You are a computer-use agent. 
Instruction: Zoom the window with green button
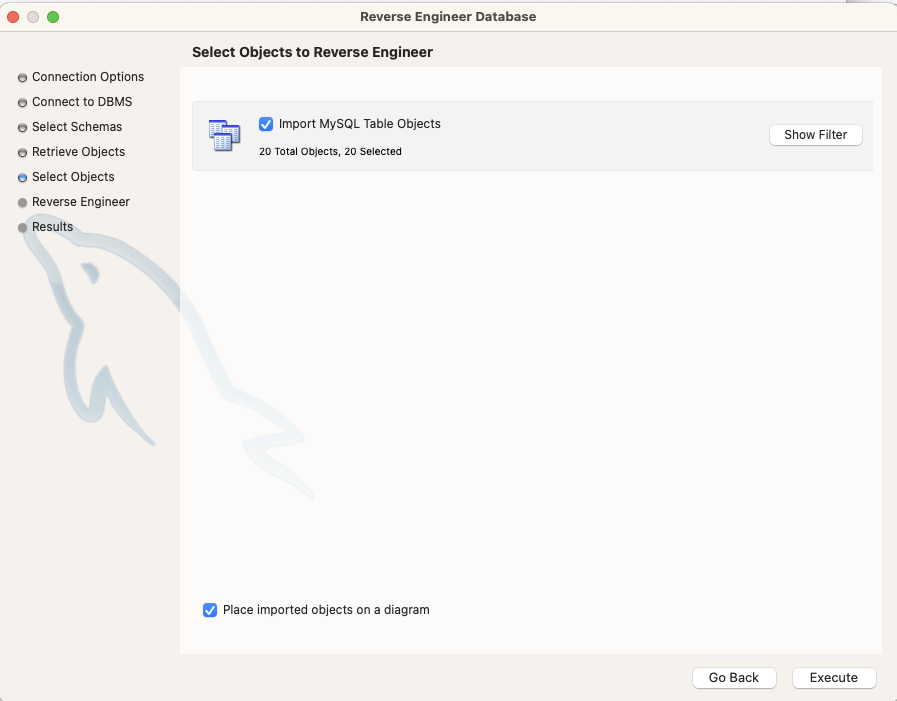(x=53, y=17)
